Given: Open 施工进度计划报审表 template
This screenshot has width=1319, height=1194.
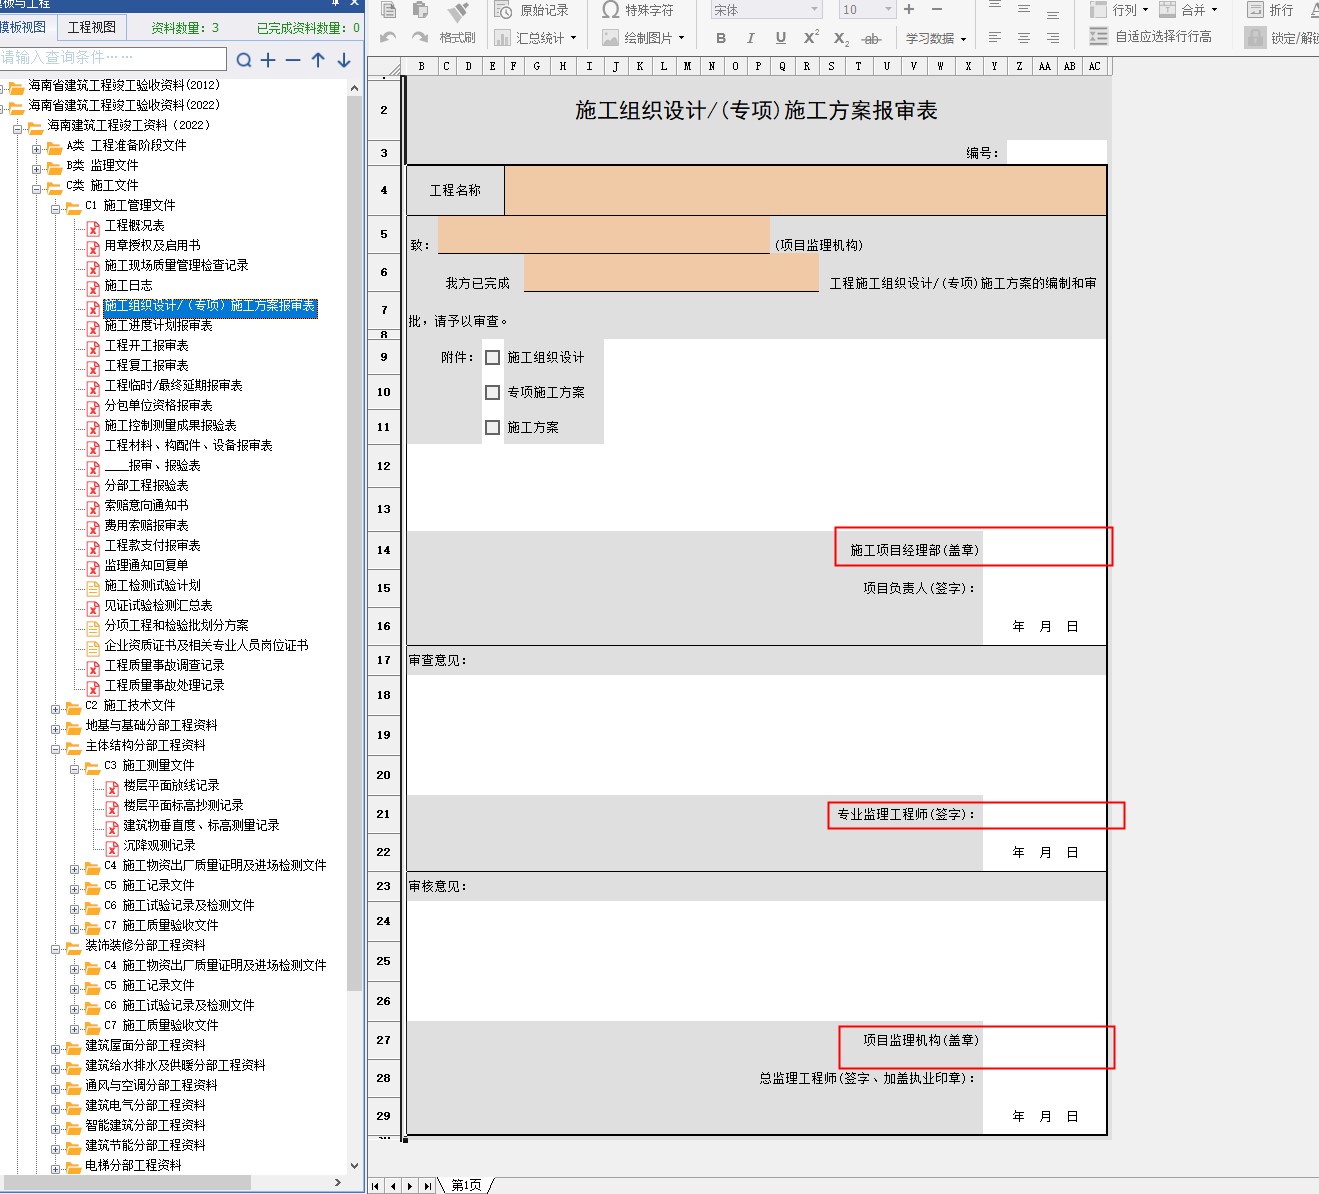Looking at the screenshot, I should point(159,326).
